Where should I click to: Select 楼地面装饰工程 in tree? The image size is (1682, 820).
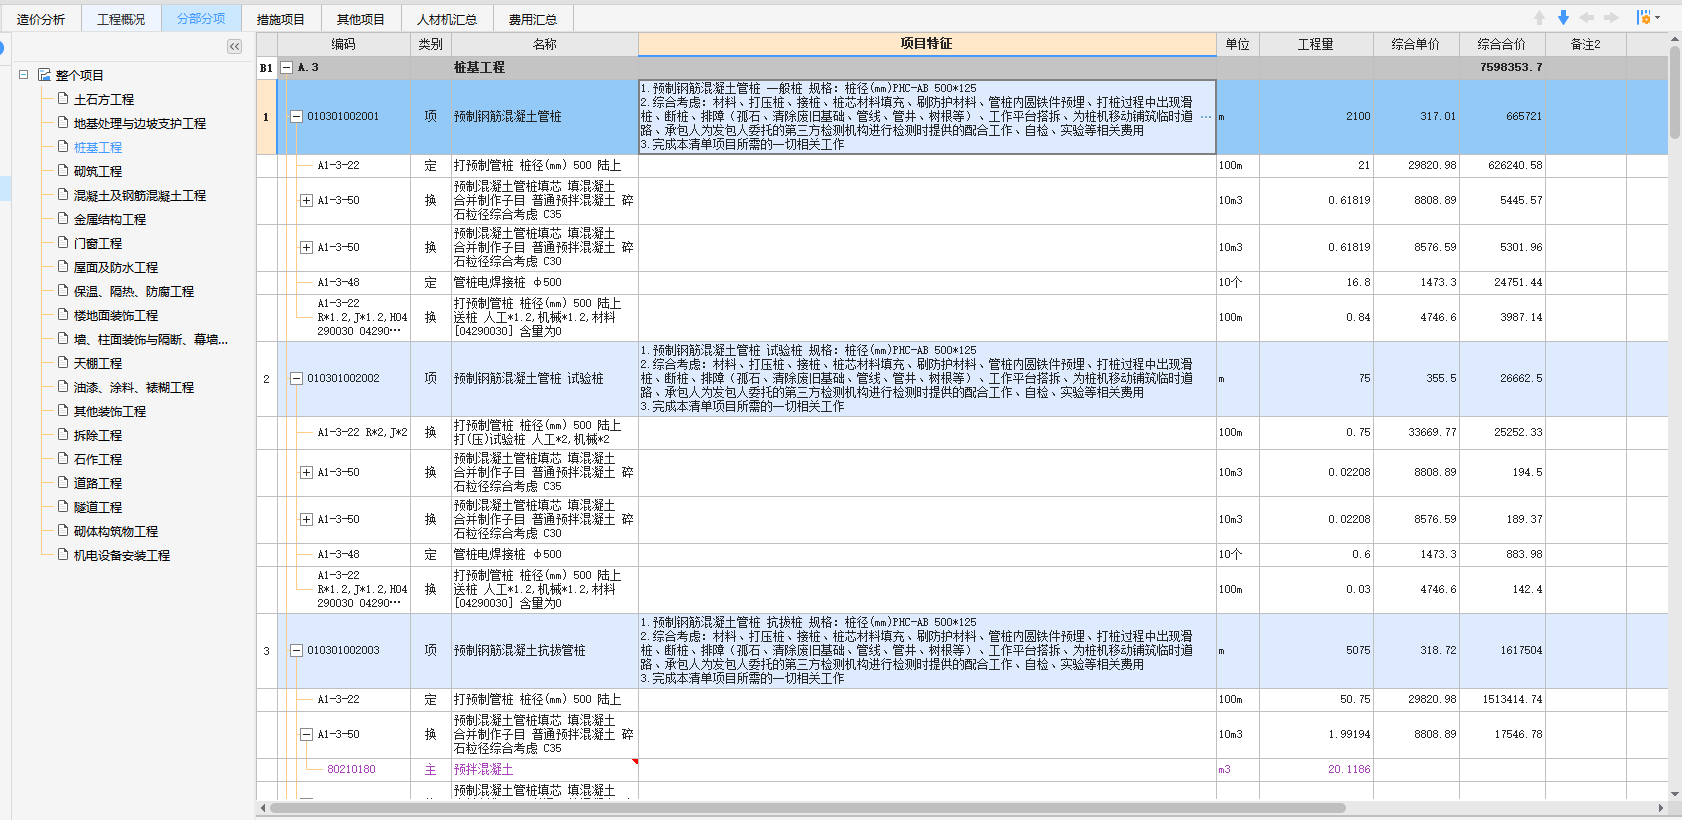[116, 316]
